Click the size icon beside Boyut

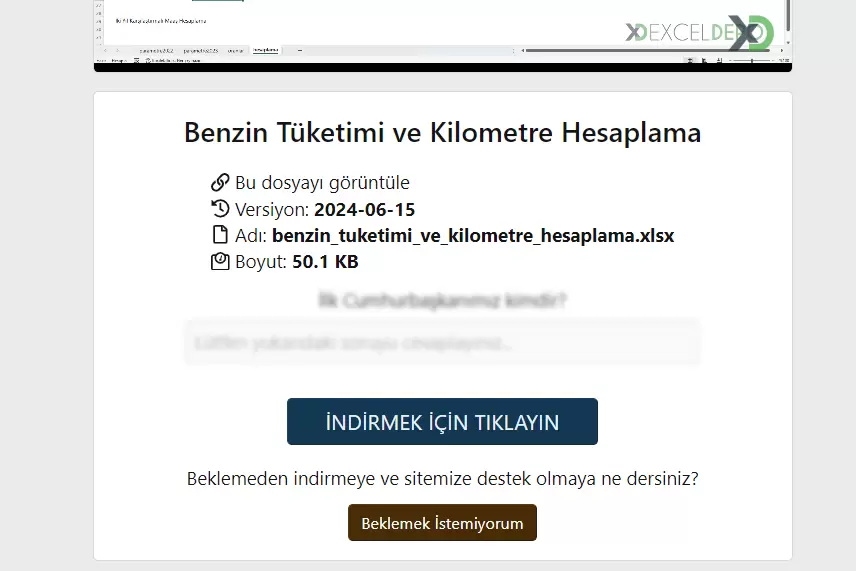pos(220,261)
